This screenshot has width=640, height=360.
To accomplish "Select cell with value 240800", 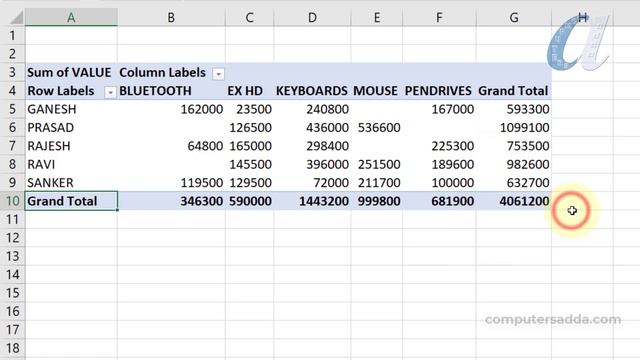I will coord(312,109).
